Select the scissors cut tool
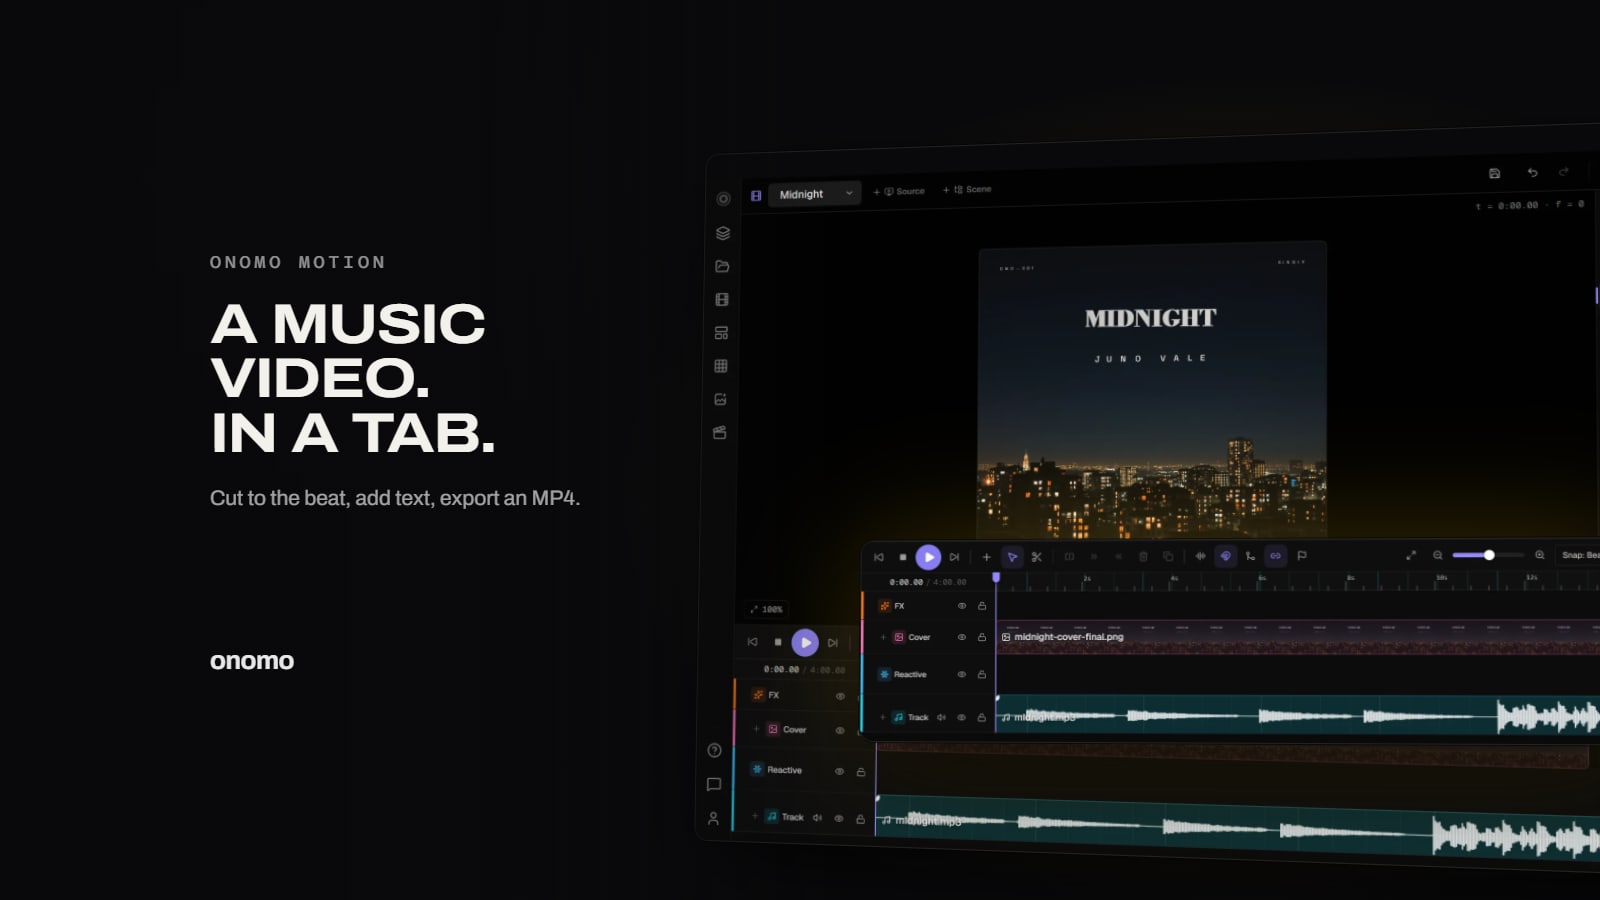1600x900 pixels. click(x=1036, y=557)
